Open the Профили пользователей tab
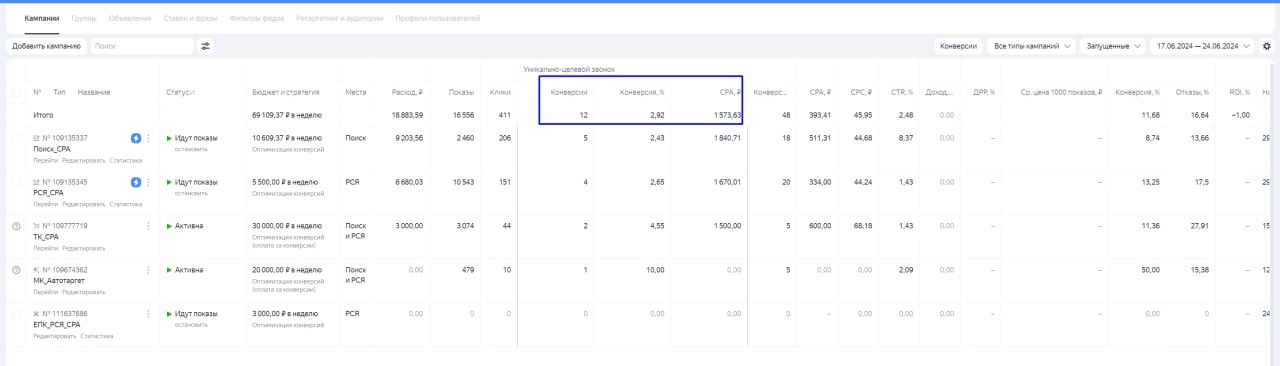1280x366 pixels. tap(438, 18)
